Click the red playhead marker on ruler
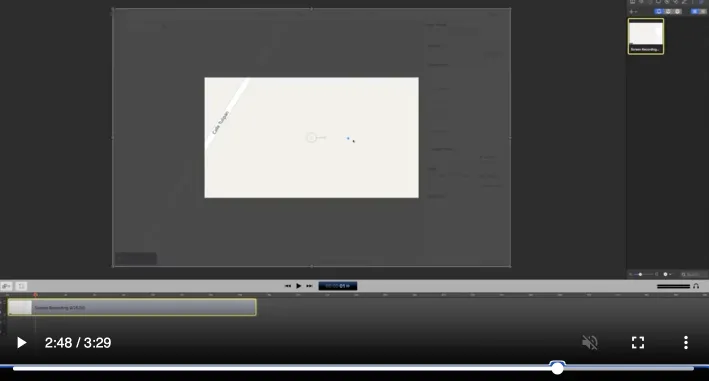This screenshot has width=709, height=381. coord(35,295)
